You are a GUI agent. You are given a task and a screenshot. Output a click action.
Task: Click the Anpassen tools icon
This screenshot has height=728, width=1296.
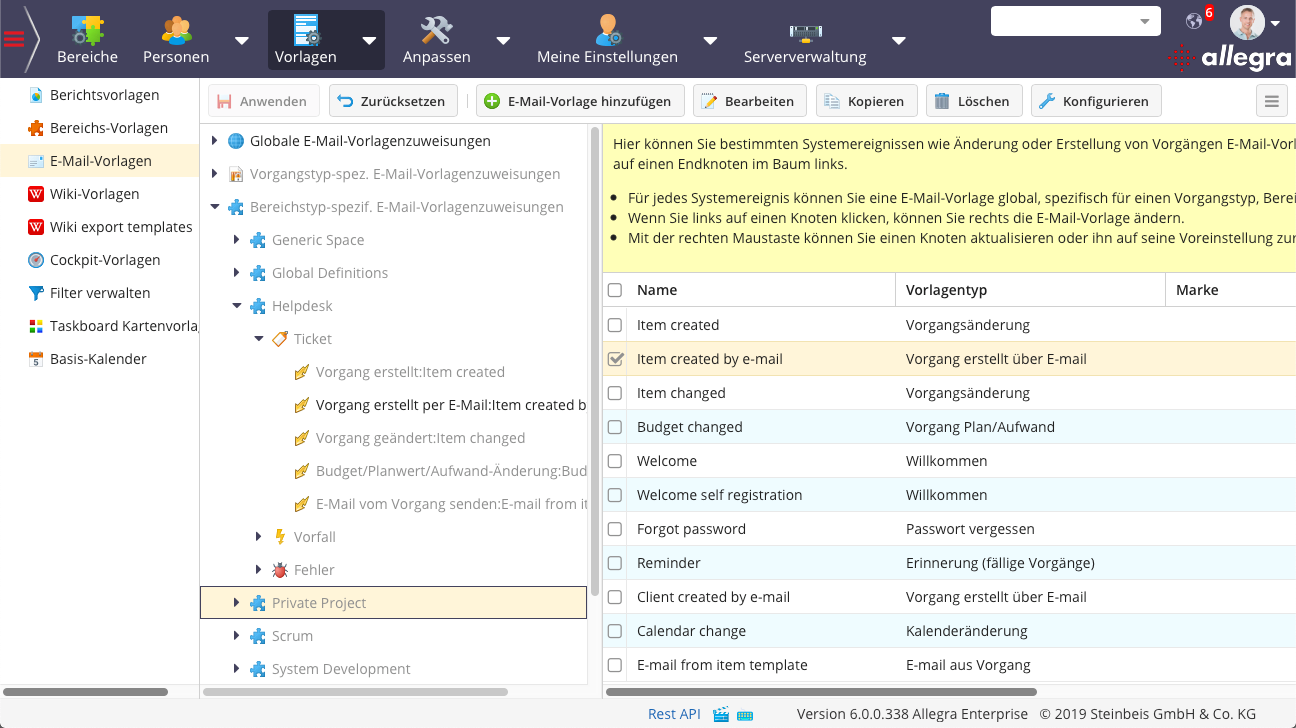[436, 30]
